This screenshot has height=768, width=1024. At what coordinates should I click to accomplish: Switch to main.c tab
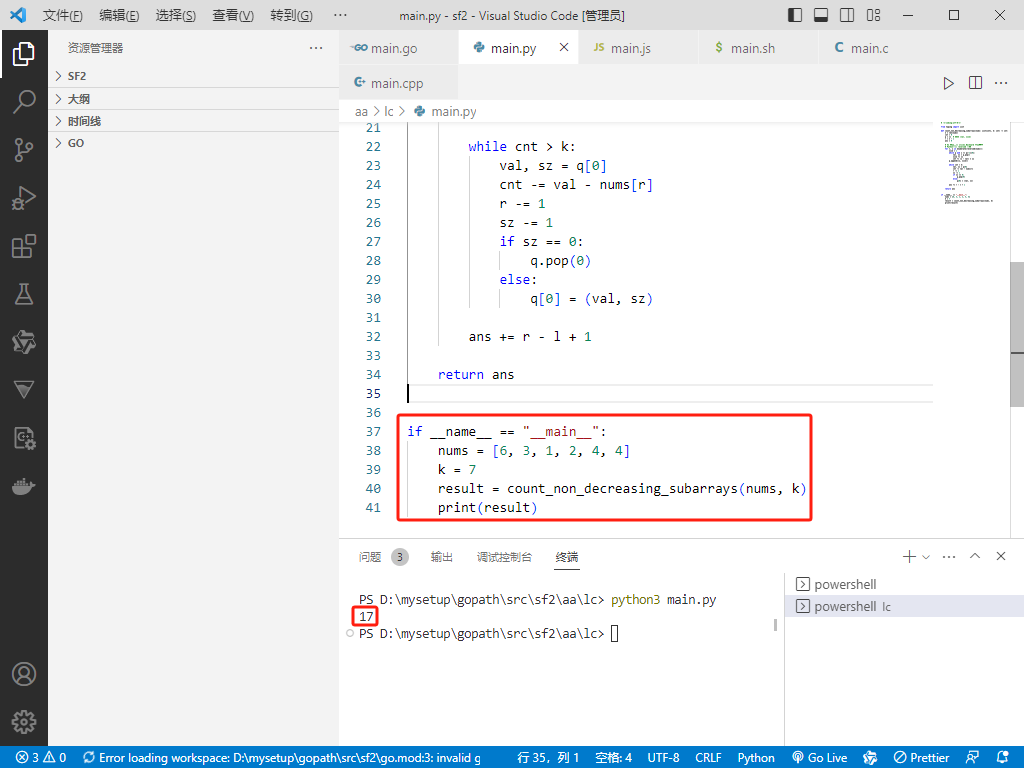tap(878, 48)
